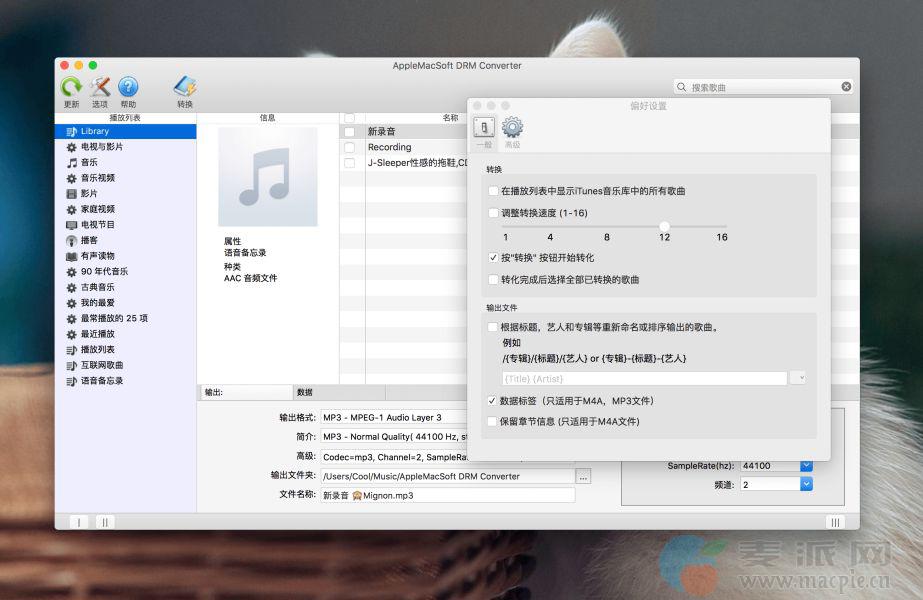Click the browse button beside output folder path
Screen dimensions: 923x600
coord(584,476)
